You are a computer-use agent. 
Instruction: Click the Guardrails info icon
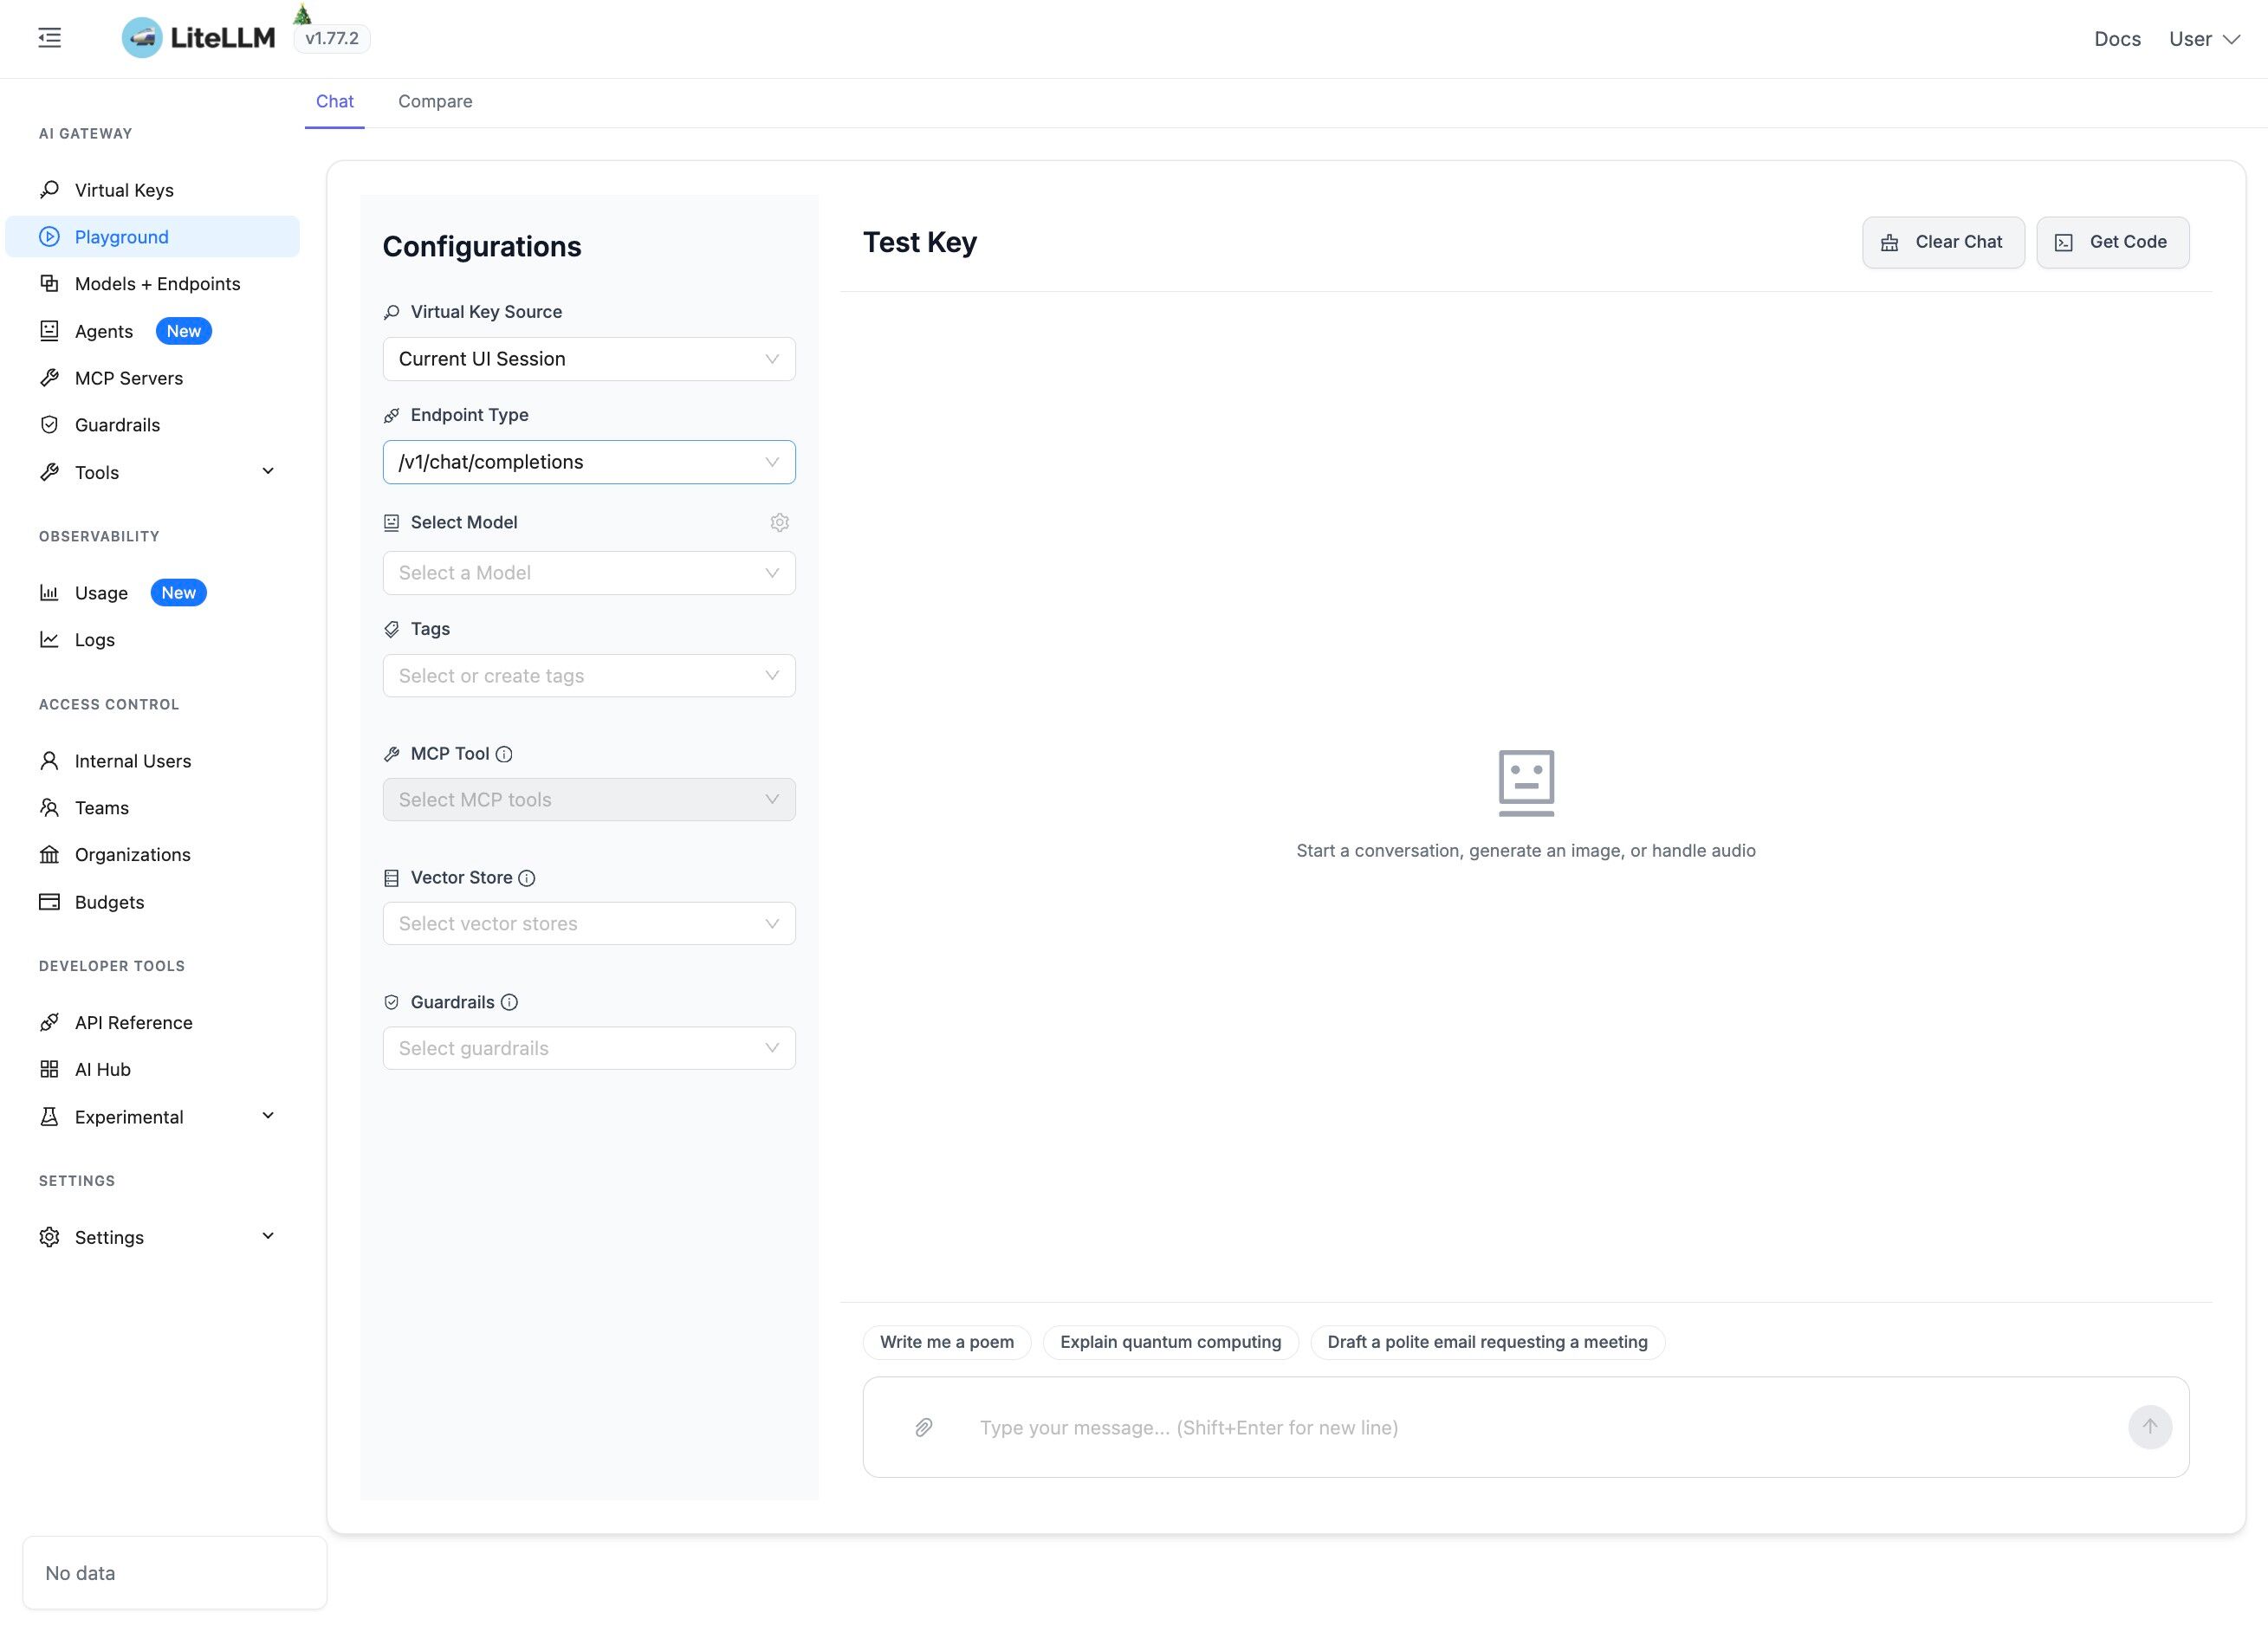point(510,1001)
